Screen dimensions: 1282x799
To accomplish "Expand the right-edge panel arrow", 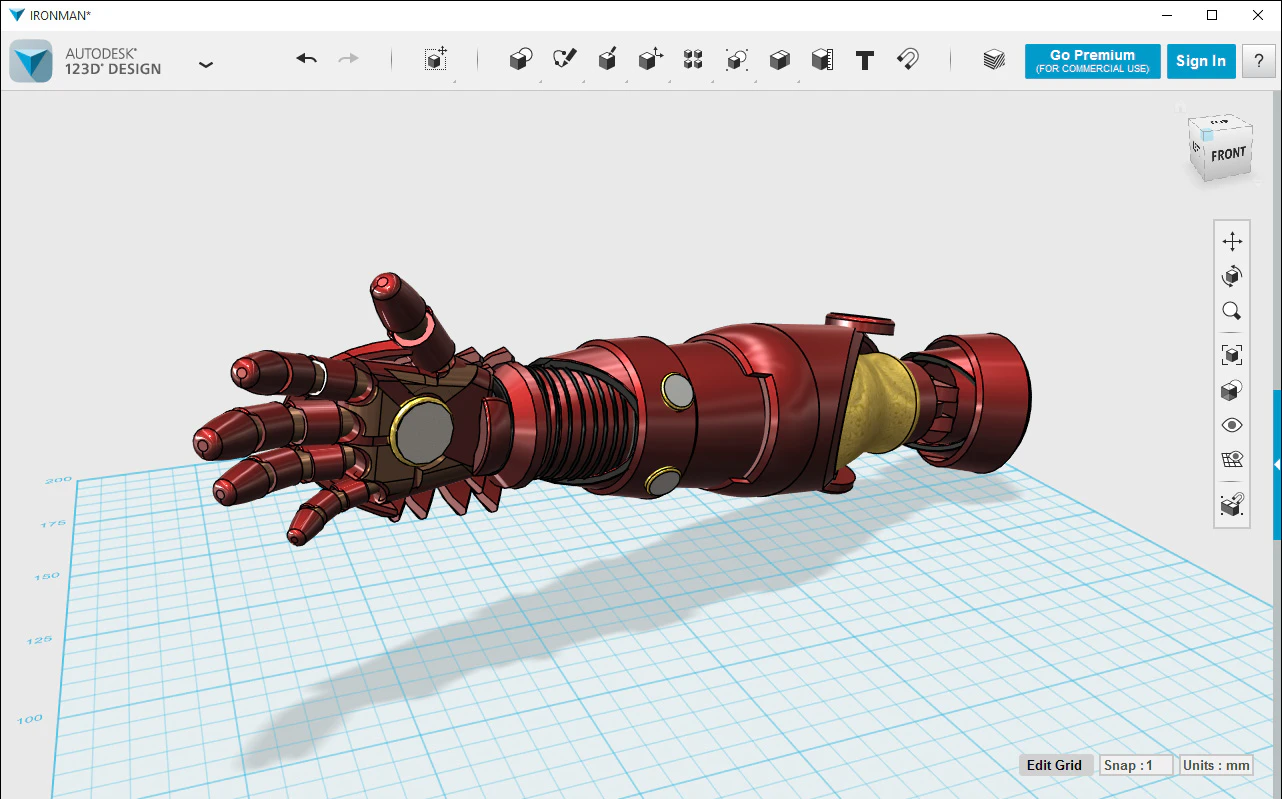I will pyautogui.click(x=1276, y=464).
